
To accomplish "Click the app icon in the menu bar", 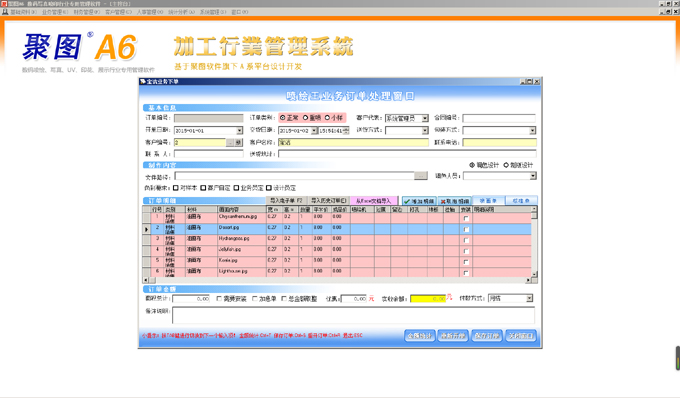I will pos(5,12).
